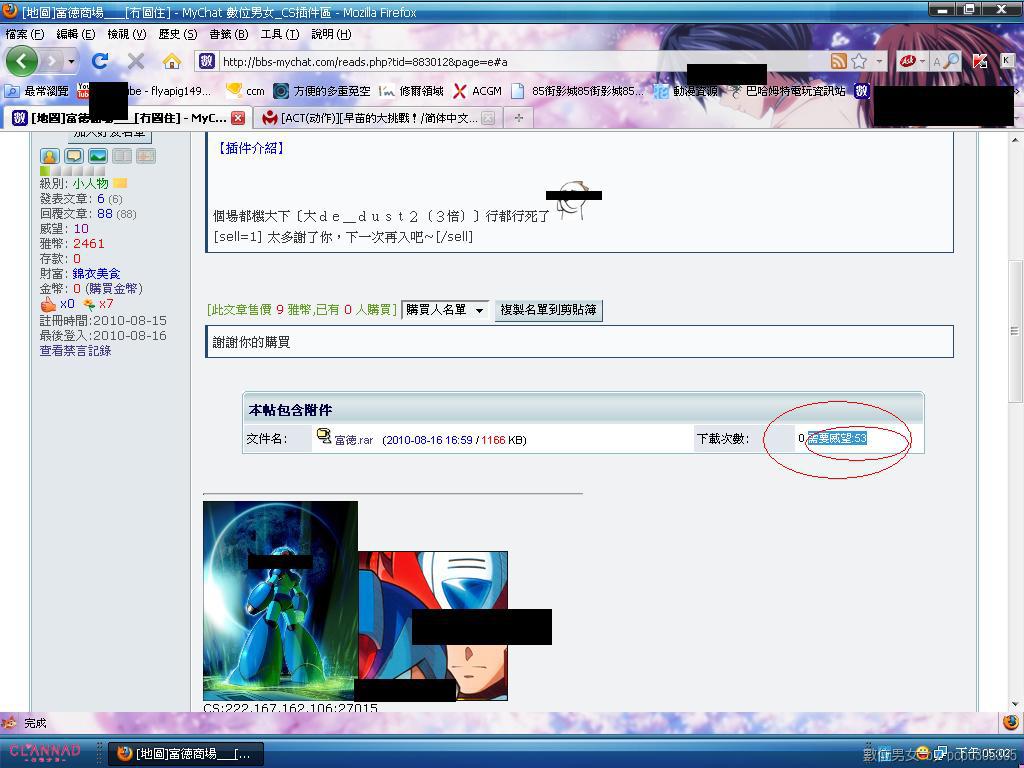Open the 檢視(V) menu
Screen dimensions: 1024x768
pos(127,34)
